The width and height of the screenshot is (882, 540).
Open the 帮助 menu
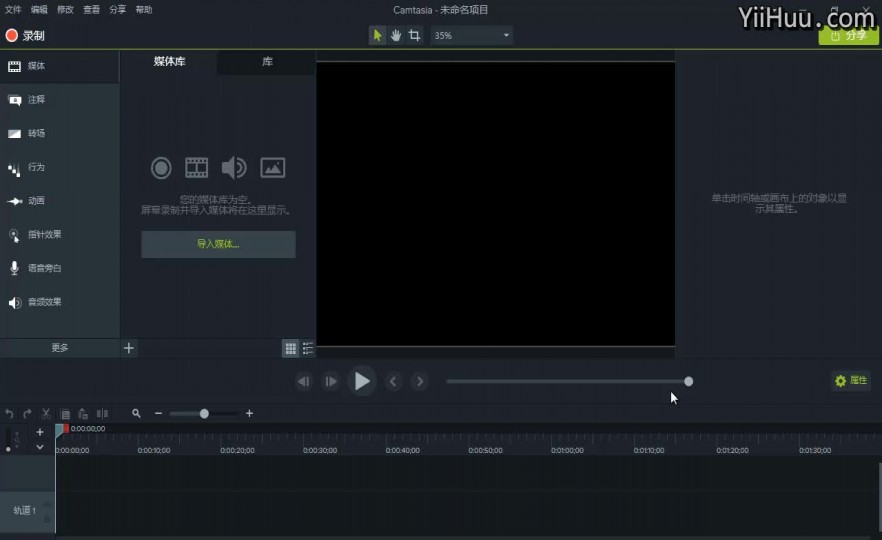pos(144,10)
